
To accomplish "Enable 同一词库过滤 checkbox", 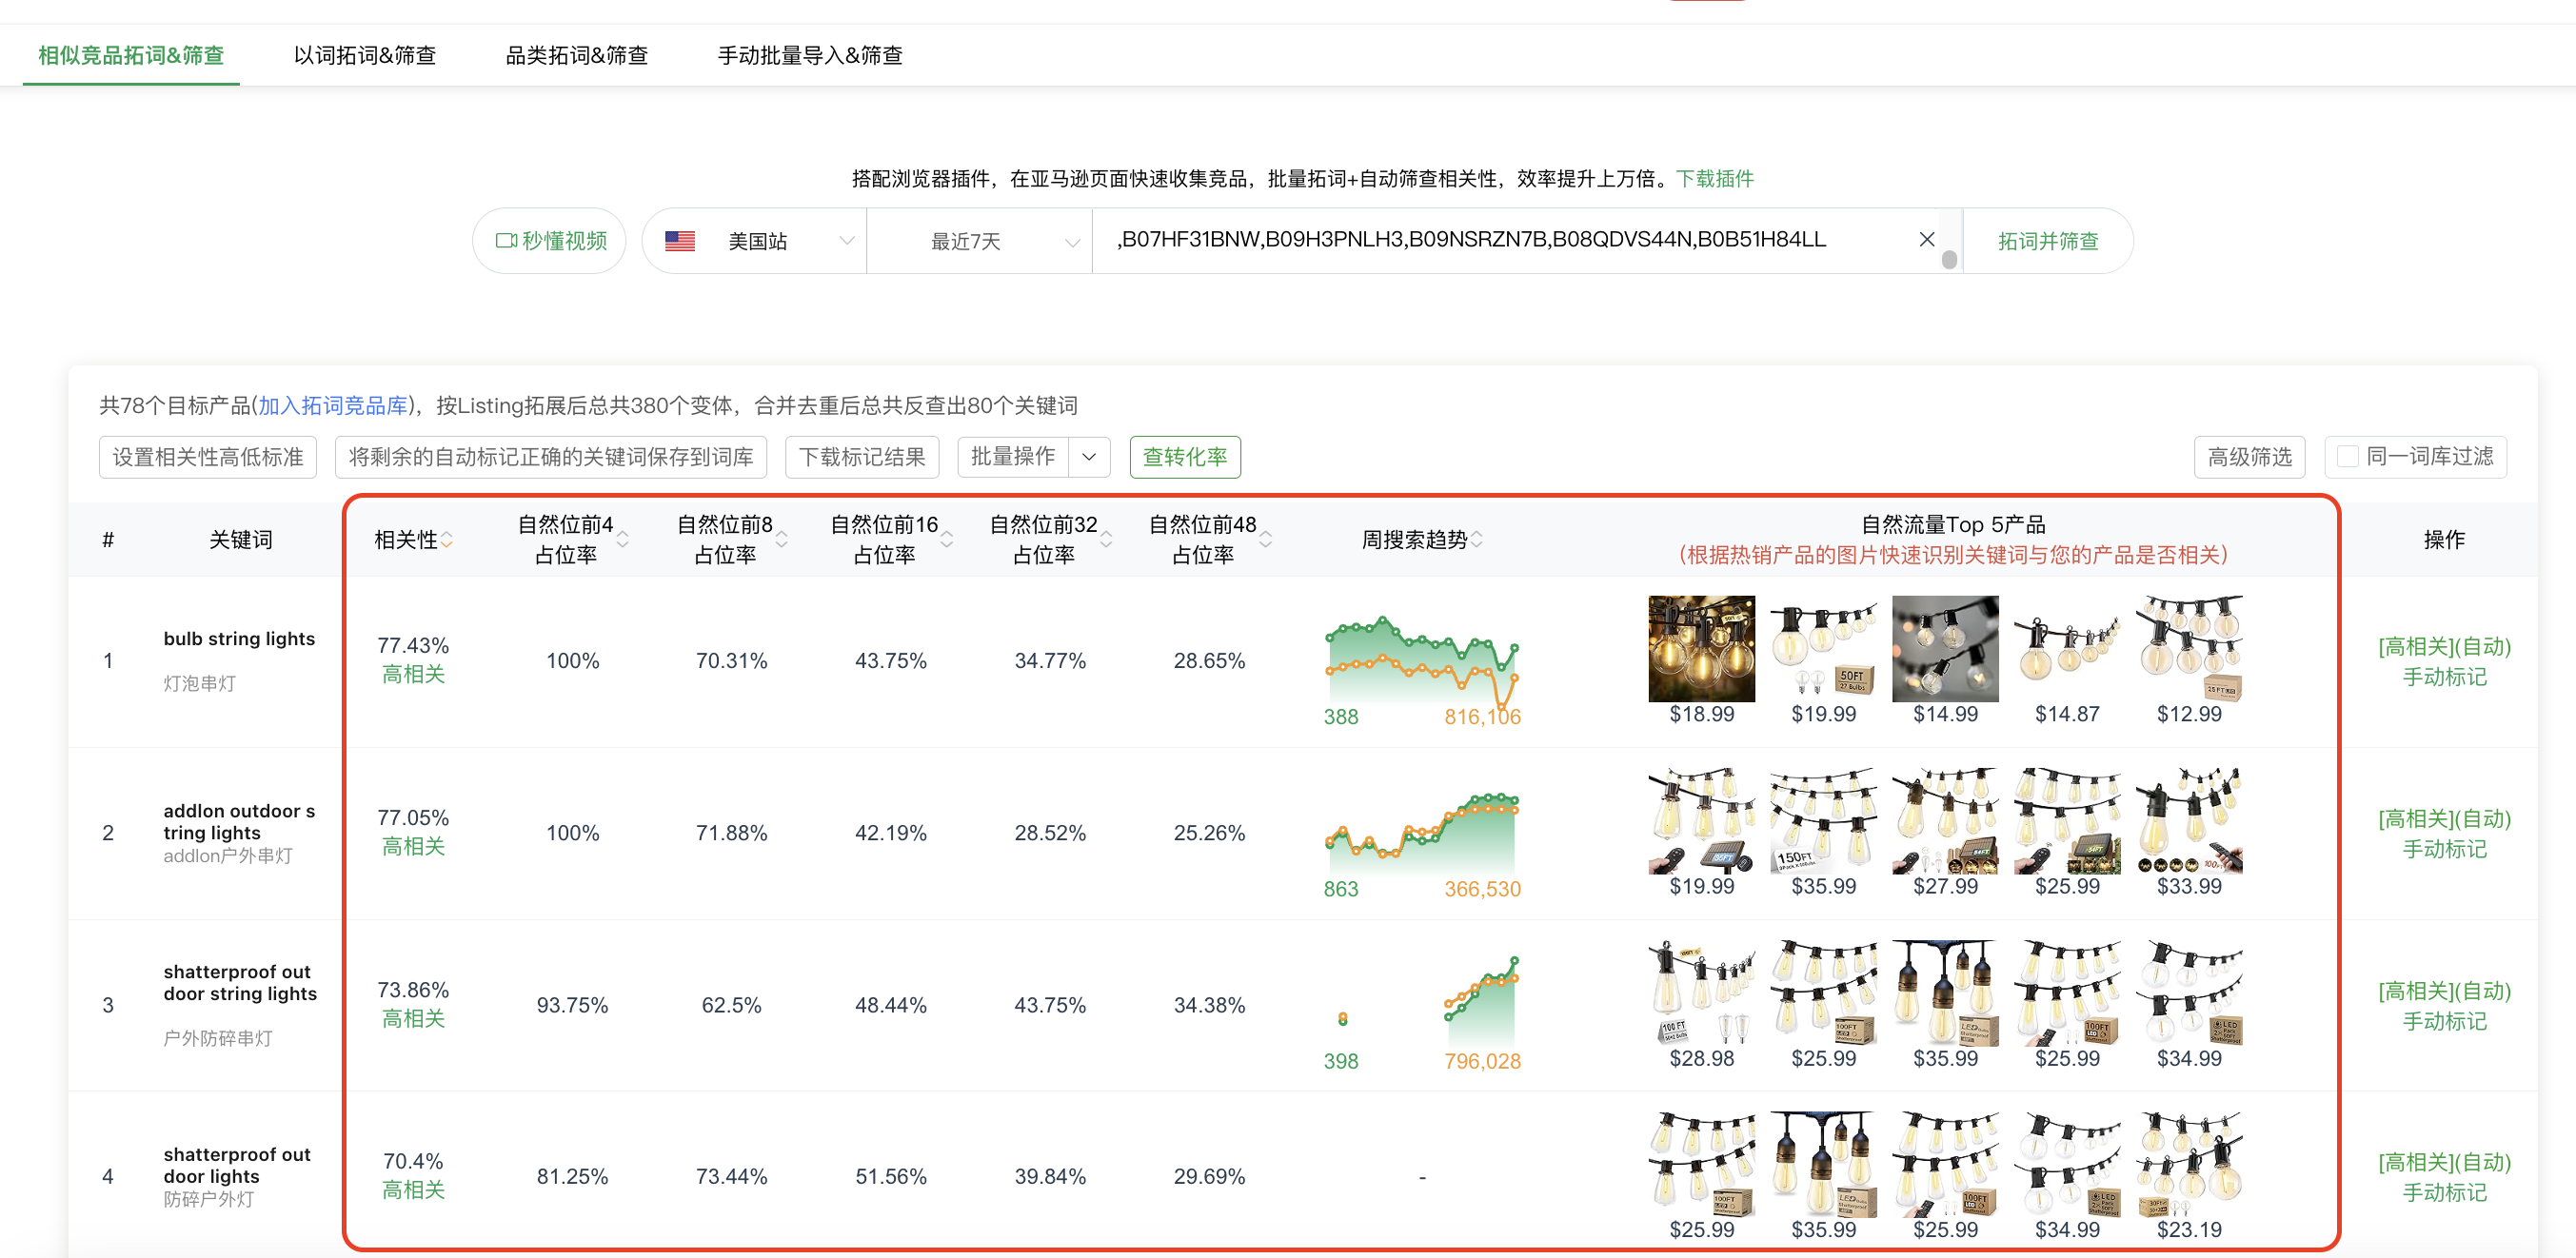I will pos(2347,457).
